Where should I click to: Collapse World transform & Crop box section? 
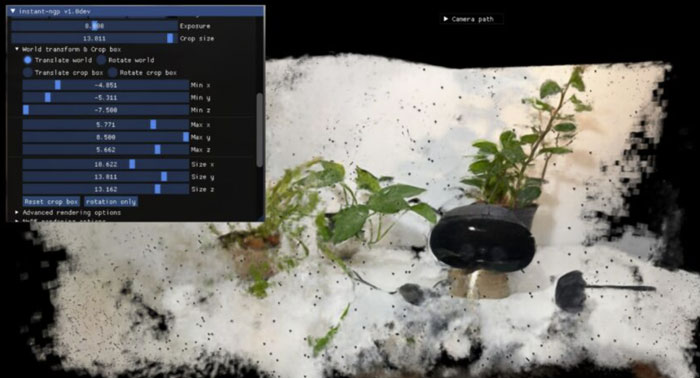point(17,49)
